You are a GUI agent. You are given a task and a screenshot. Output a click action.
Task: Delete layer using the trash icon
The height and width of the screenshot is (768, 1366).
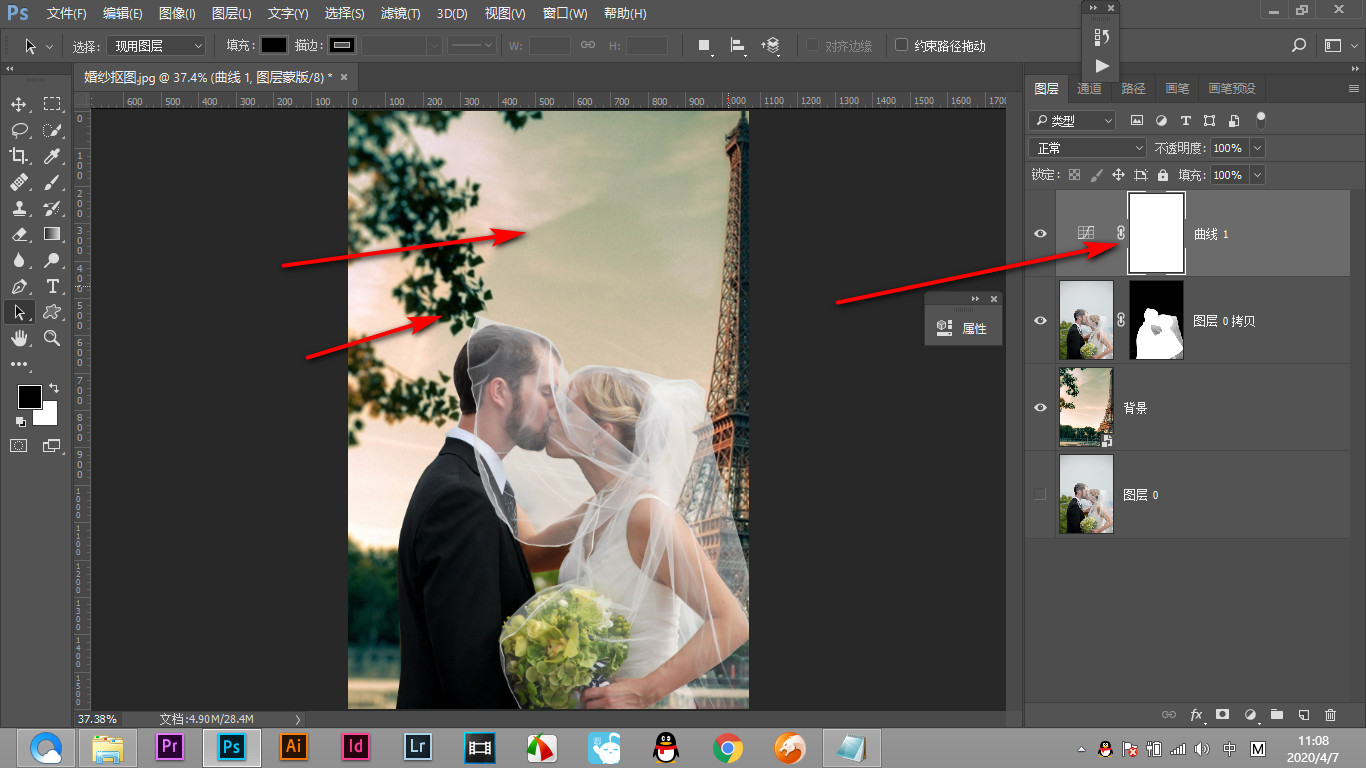point(1330,715)
